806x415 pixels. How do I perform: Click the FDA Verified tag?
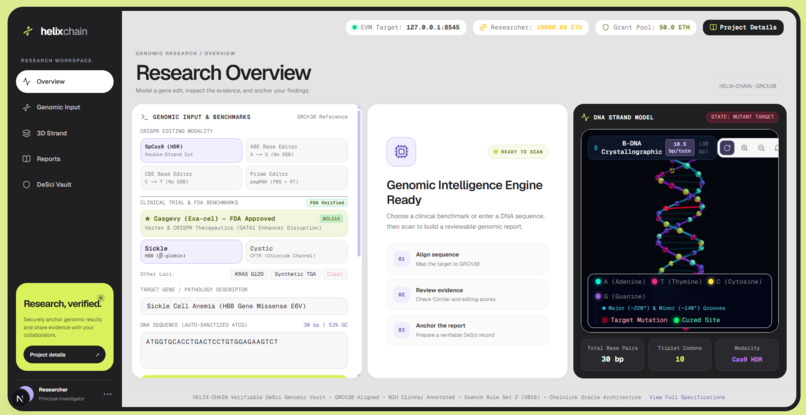point(327,203)
